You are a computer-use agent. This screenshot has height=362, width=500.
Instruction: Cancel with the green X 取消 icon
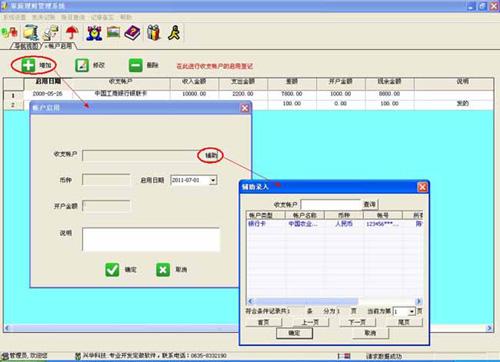(x=163, y=270)
